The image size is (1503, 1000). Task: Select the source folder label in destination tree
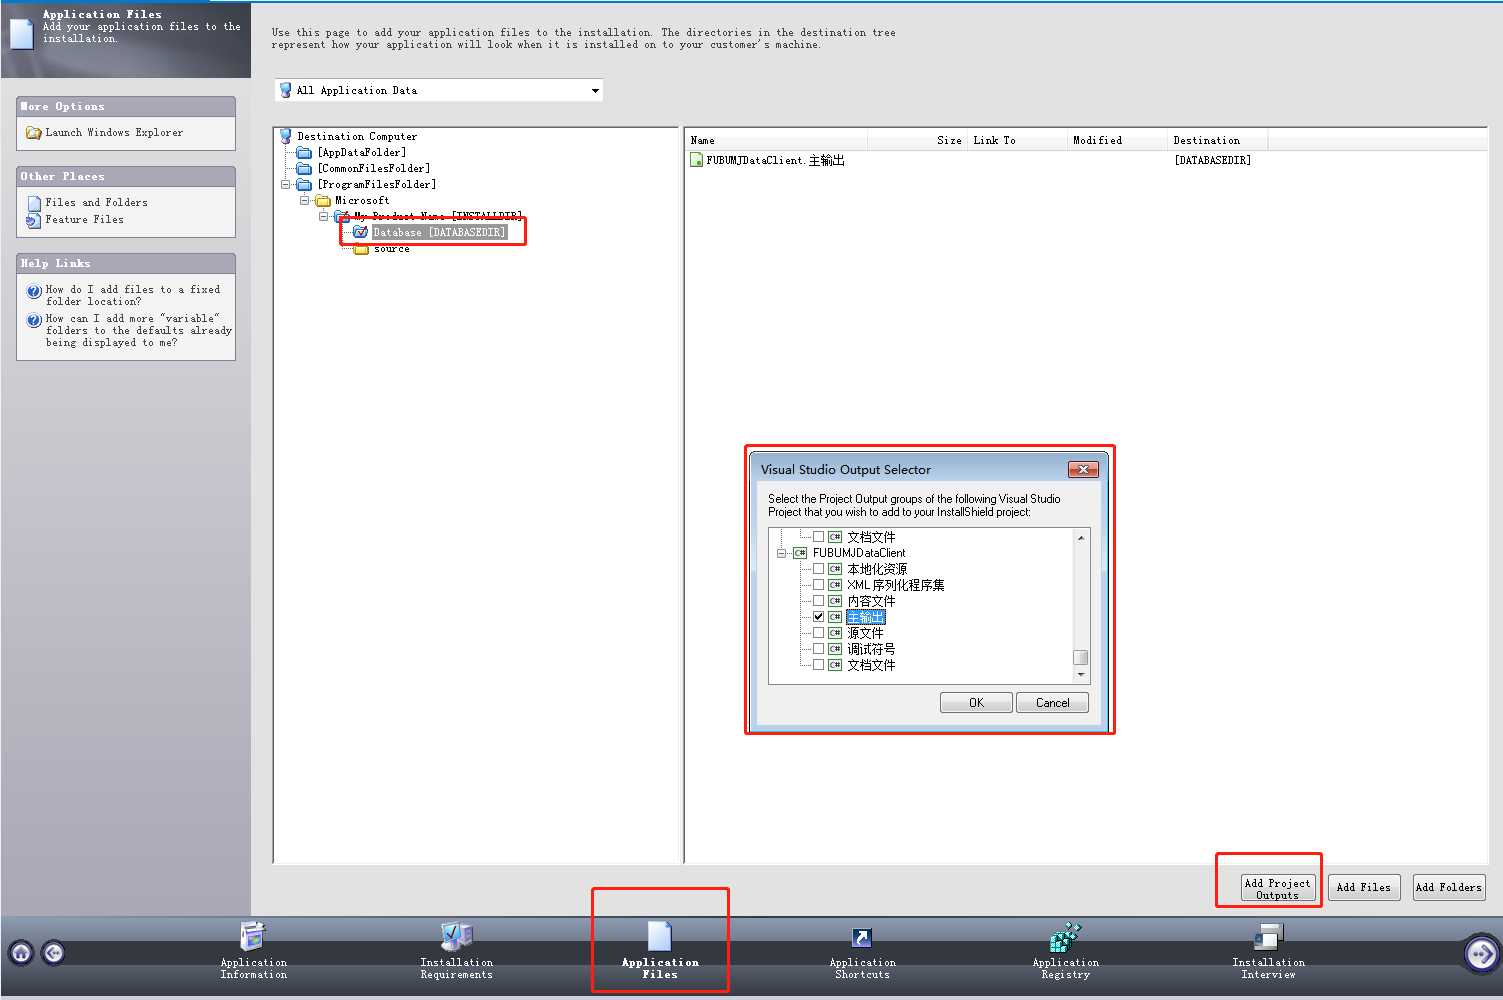coord(391,249)
